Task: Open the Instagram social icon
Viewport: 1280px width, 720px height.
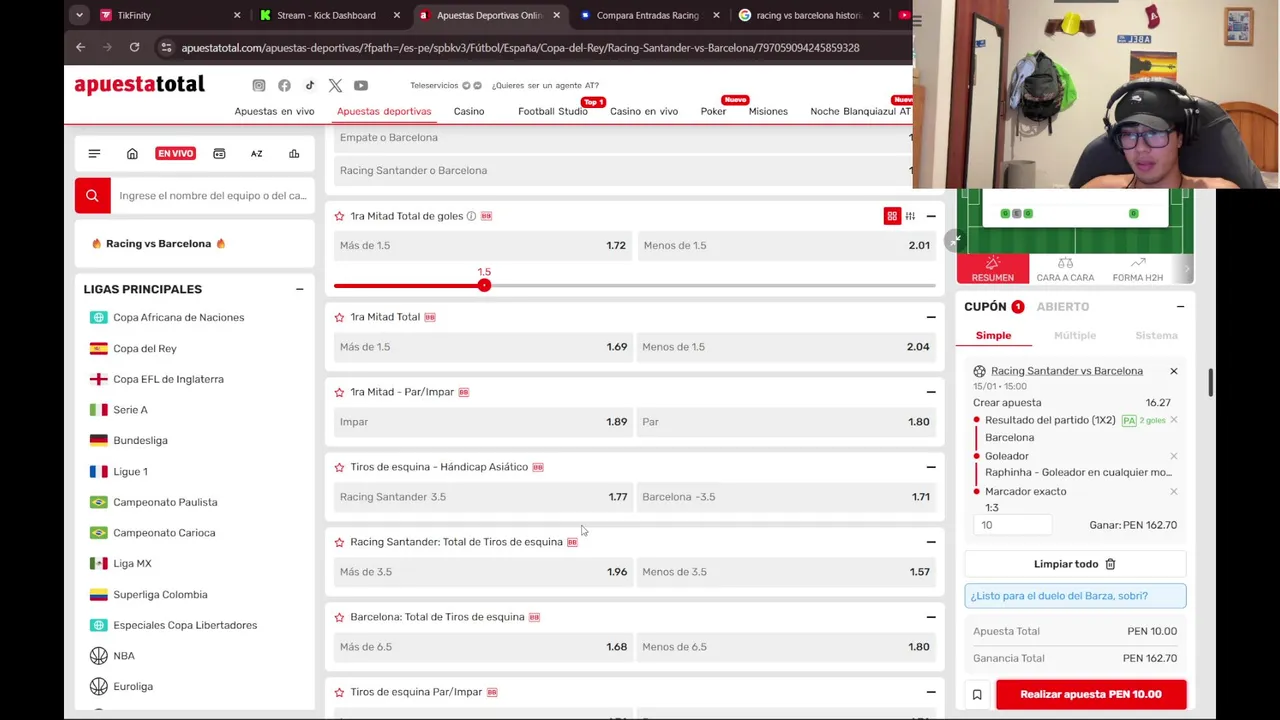Action: 259,86
